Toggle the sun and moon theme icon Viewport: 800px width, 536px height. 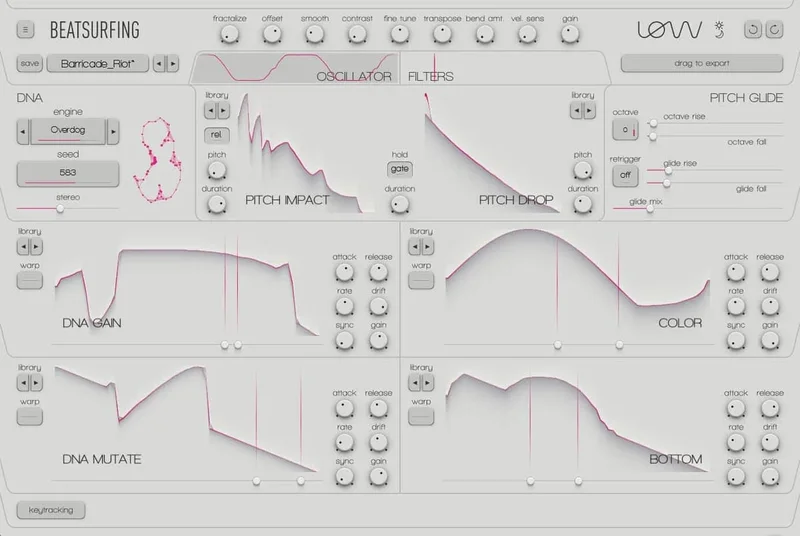[x=719, y=30]
